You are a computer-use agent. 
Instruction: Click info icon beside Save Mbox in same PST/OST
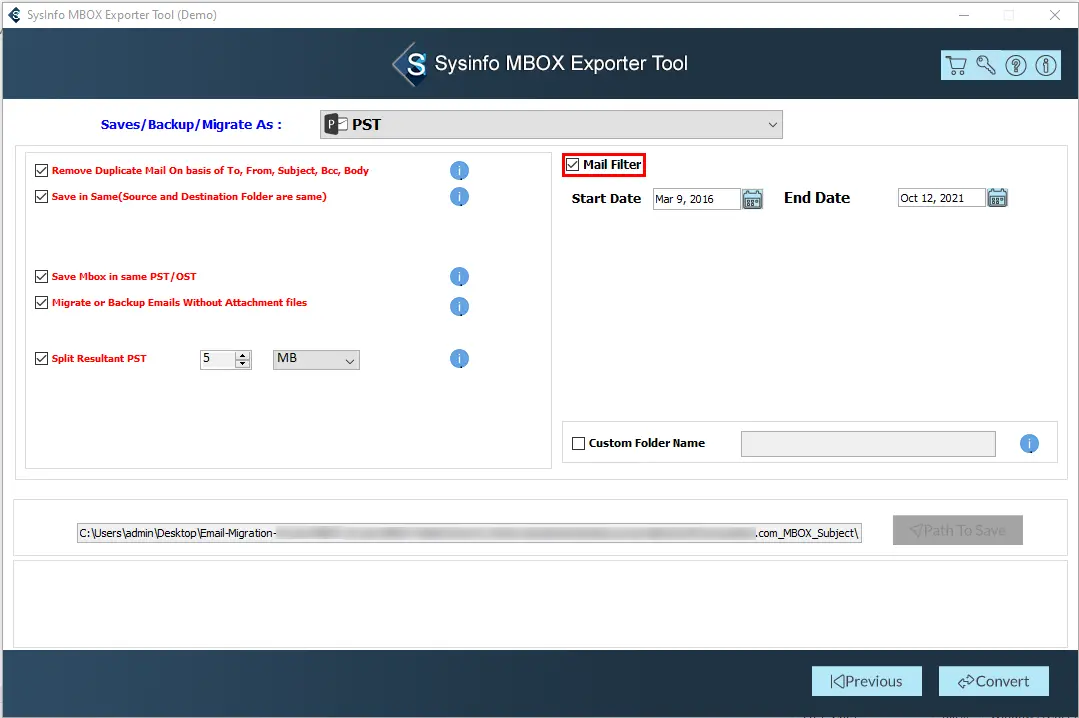459,277
